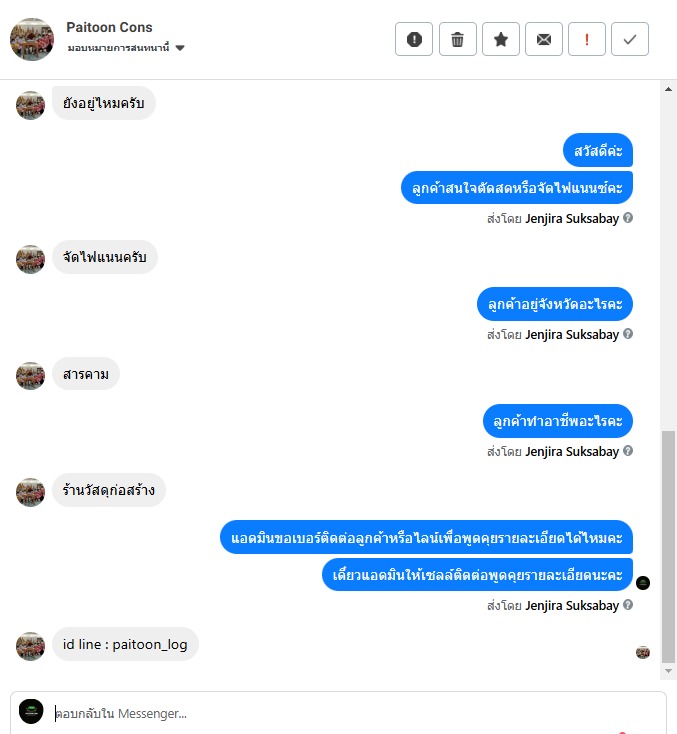Screen dimensions: 677x734
Task: Click the Paitoon Cons name in header
Action: coord(109,27)
